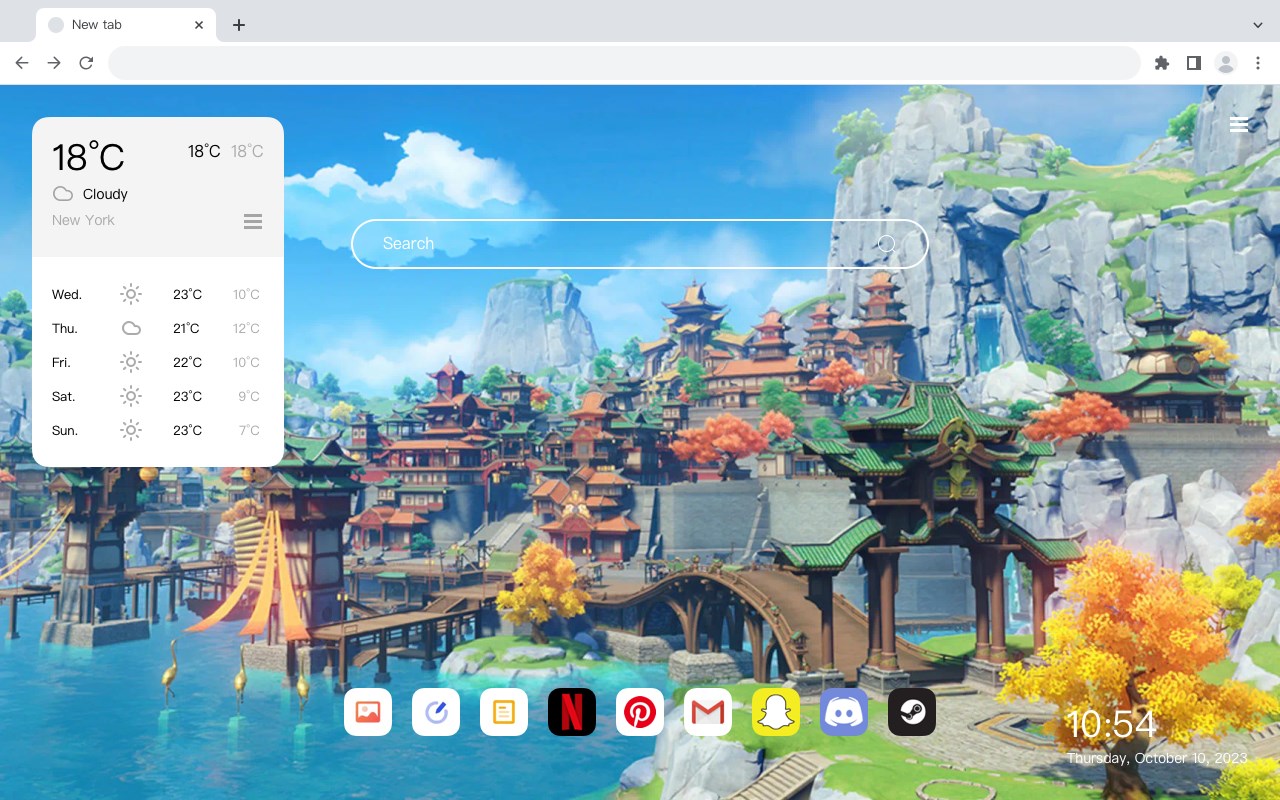Open weather widget menu icon

[x=253, y=221]
